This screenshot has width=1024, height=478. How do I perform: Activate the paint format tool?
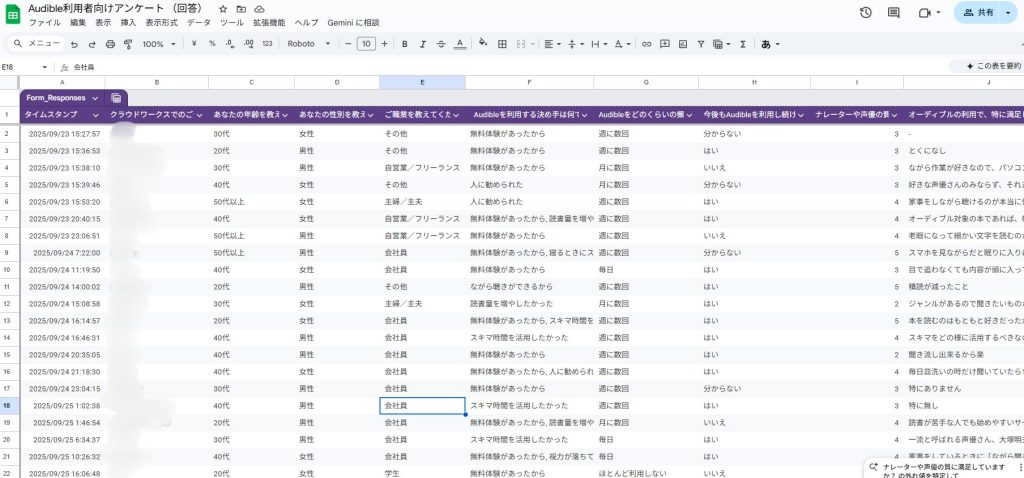tap(128, 44)
